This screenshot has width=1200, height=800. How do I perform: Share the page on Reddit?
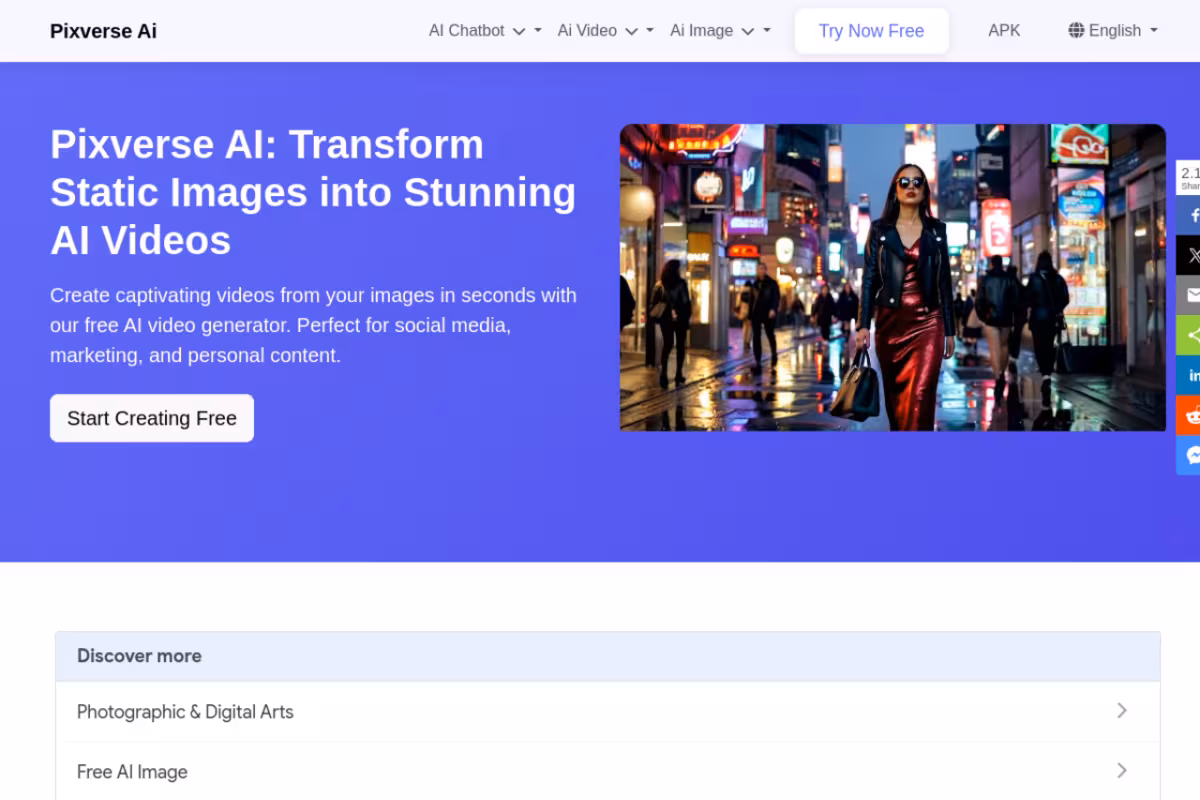pyautogui.click(x=1188, y=415)
